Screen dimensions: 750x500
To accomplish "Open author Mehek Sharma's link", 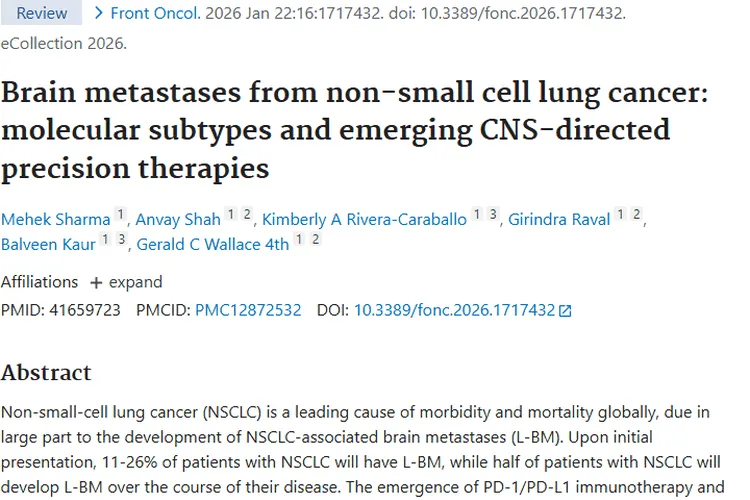I will pyautogui.click(x=55, y=219).
